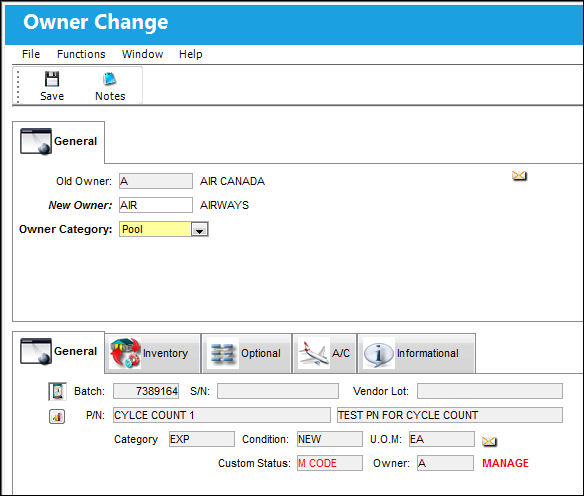Click the Old Owner input field
Viewport: 584px width, 496px height.
(156, 181)
